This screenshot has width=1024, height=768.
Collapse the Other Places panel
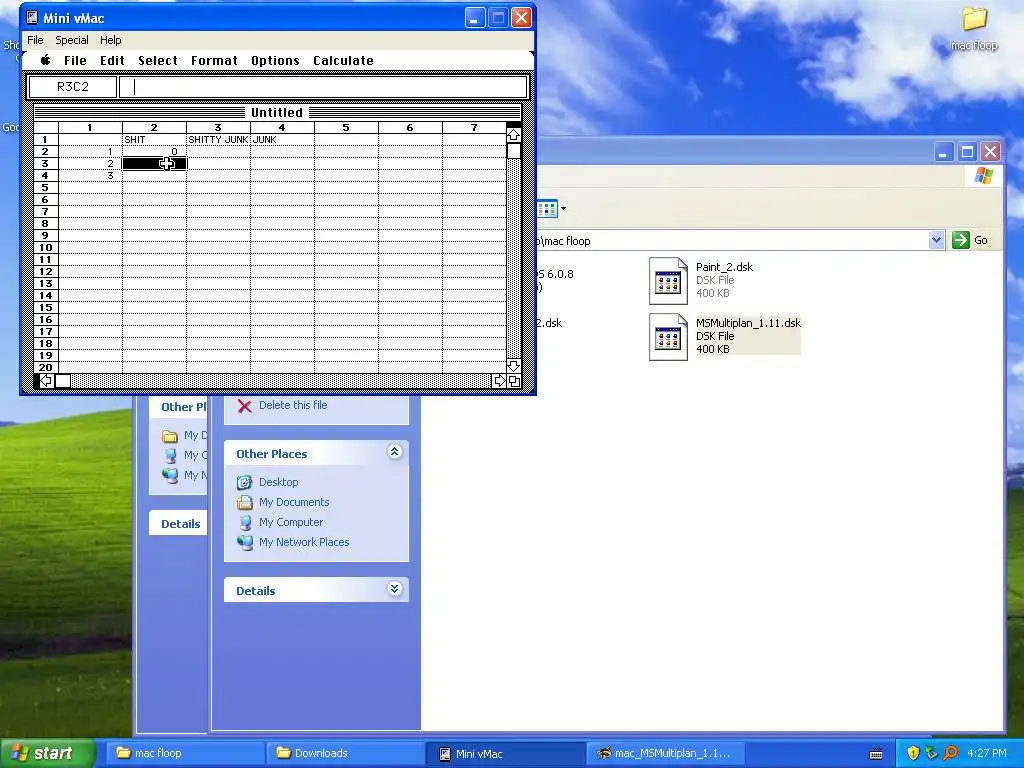pos(394,451)
